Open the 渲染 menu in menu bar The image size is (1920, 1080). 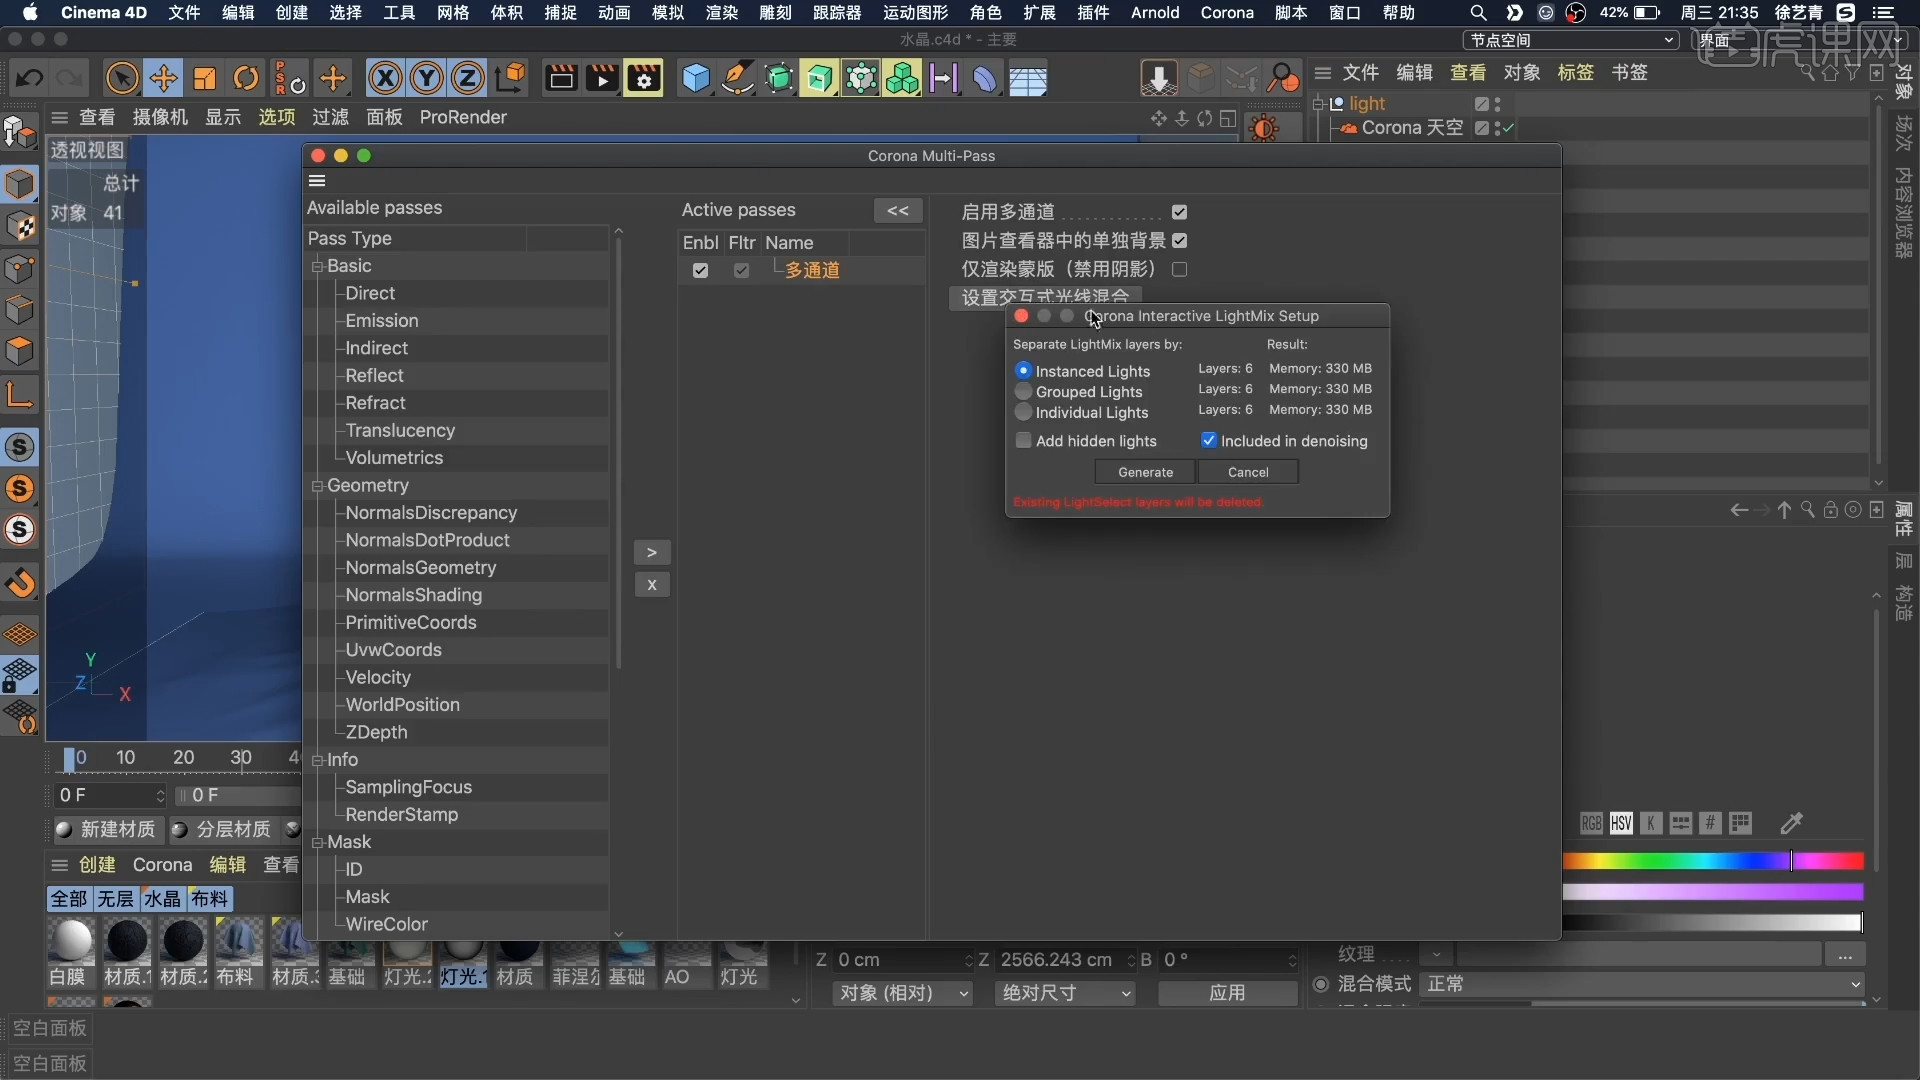point(721,13)
